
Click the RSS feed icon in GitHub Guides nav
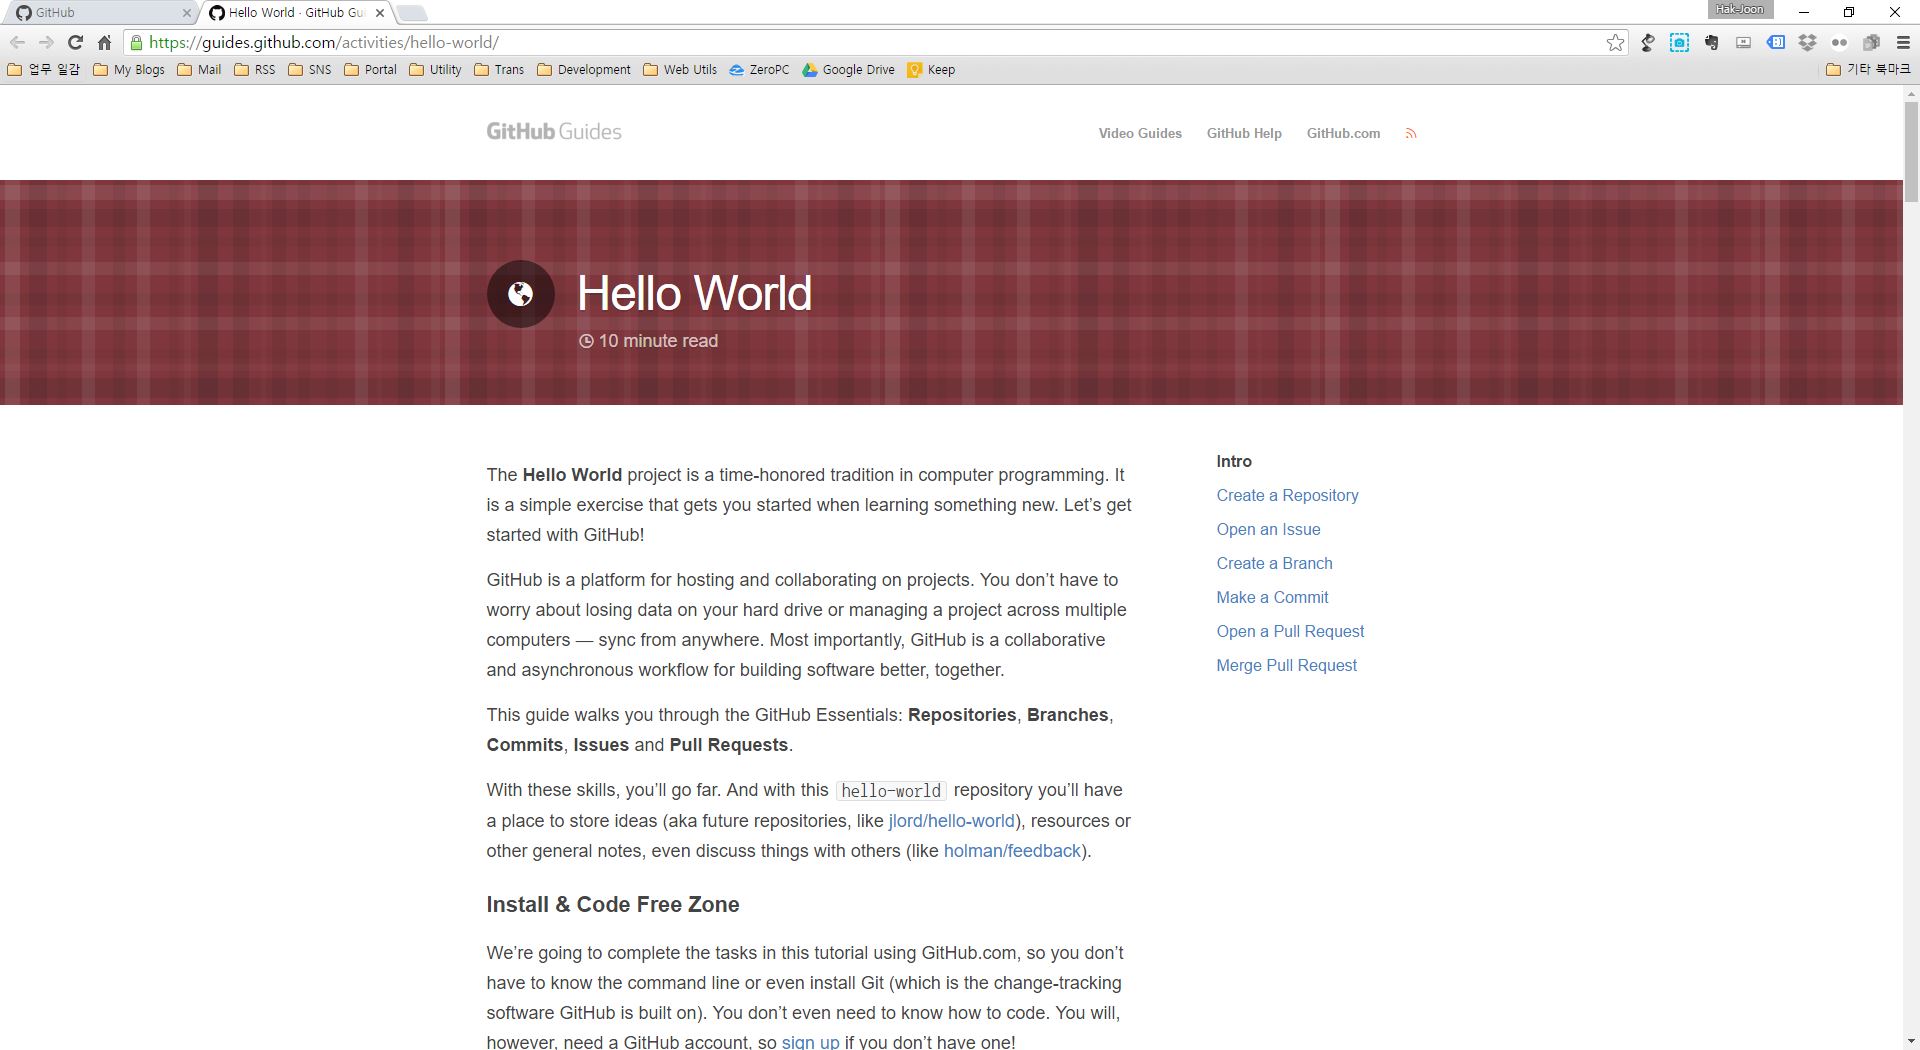point(1411,132)
